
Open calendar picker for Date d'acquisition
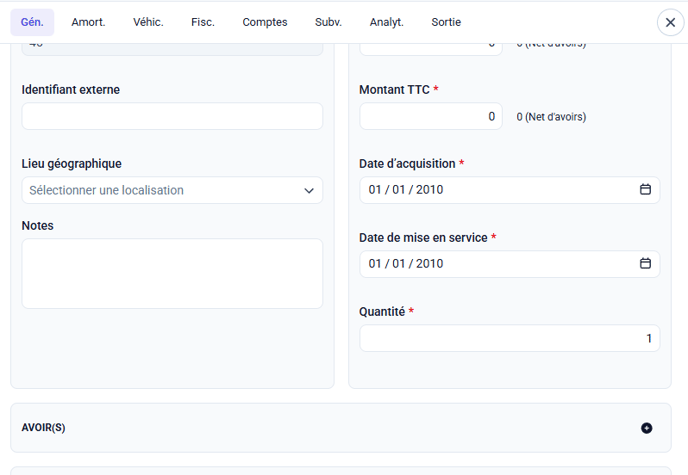click(x=645, y=190)
